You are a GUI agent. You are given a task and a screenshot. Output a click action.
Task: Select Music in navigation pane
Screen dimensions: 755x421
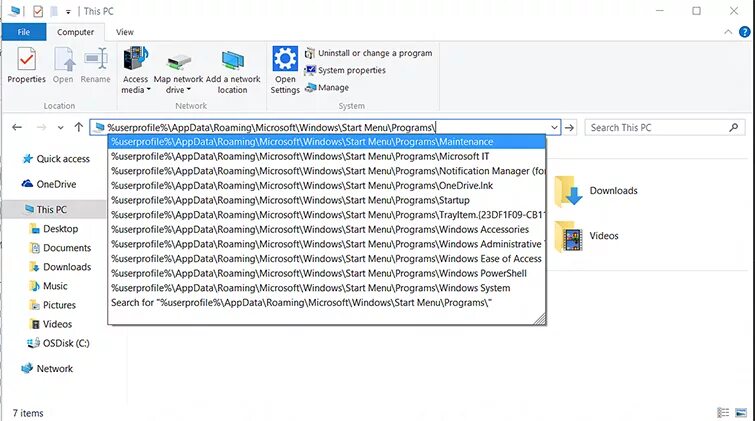(48, 286)
